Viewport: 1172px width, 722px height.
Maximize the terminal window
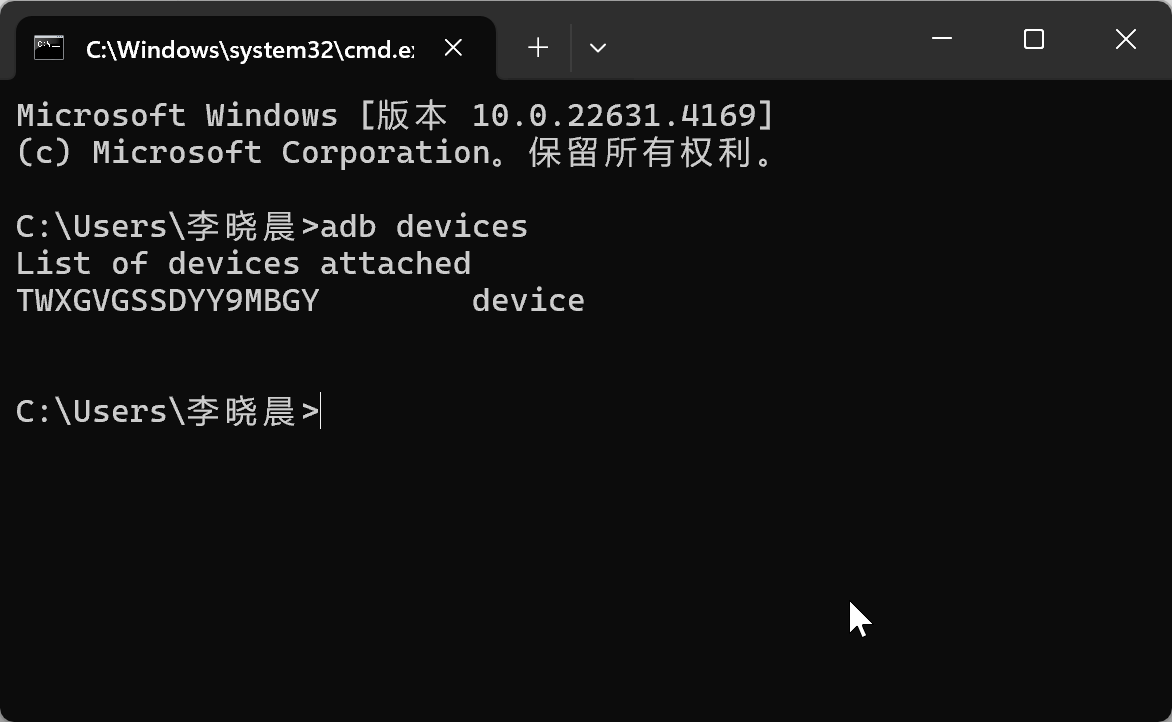point(1034,39)
